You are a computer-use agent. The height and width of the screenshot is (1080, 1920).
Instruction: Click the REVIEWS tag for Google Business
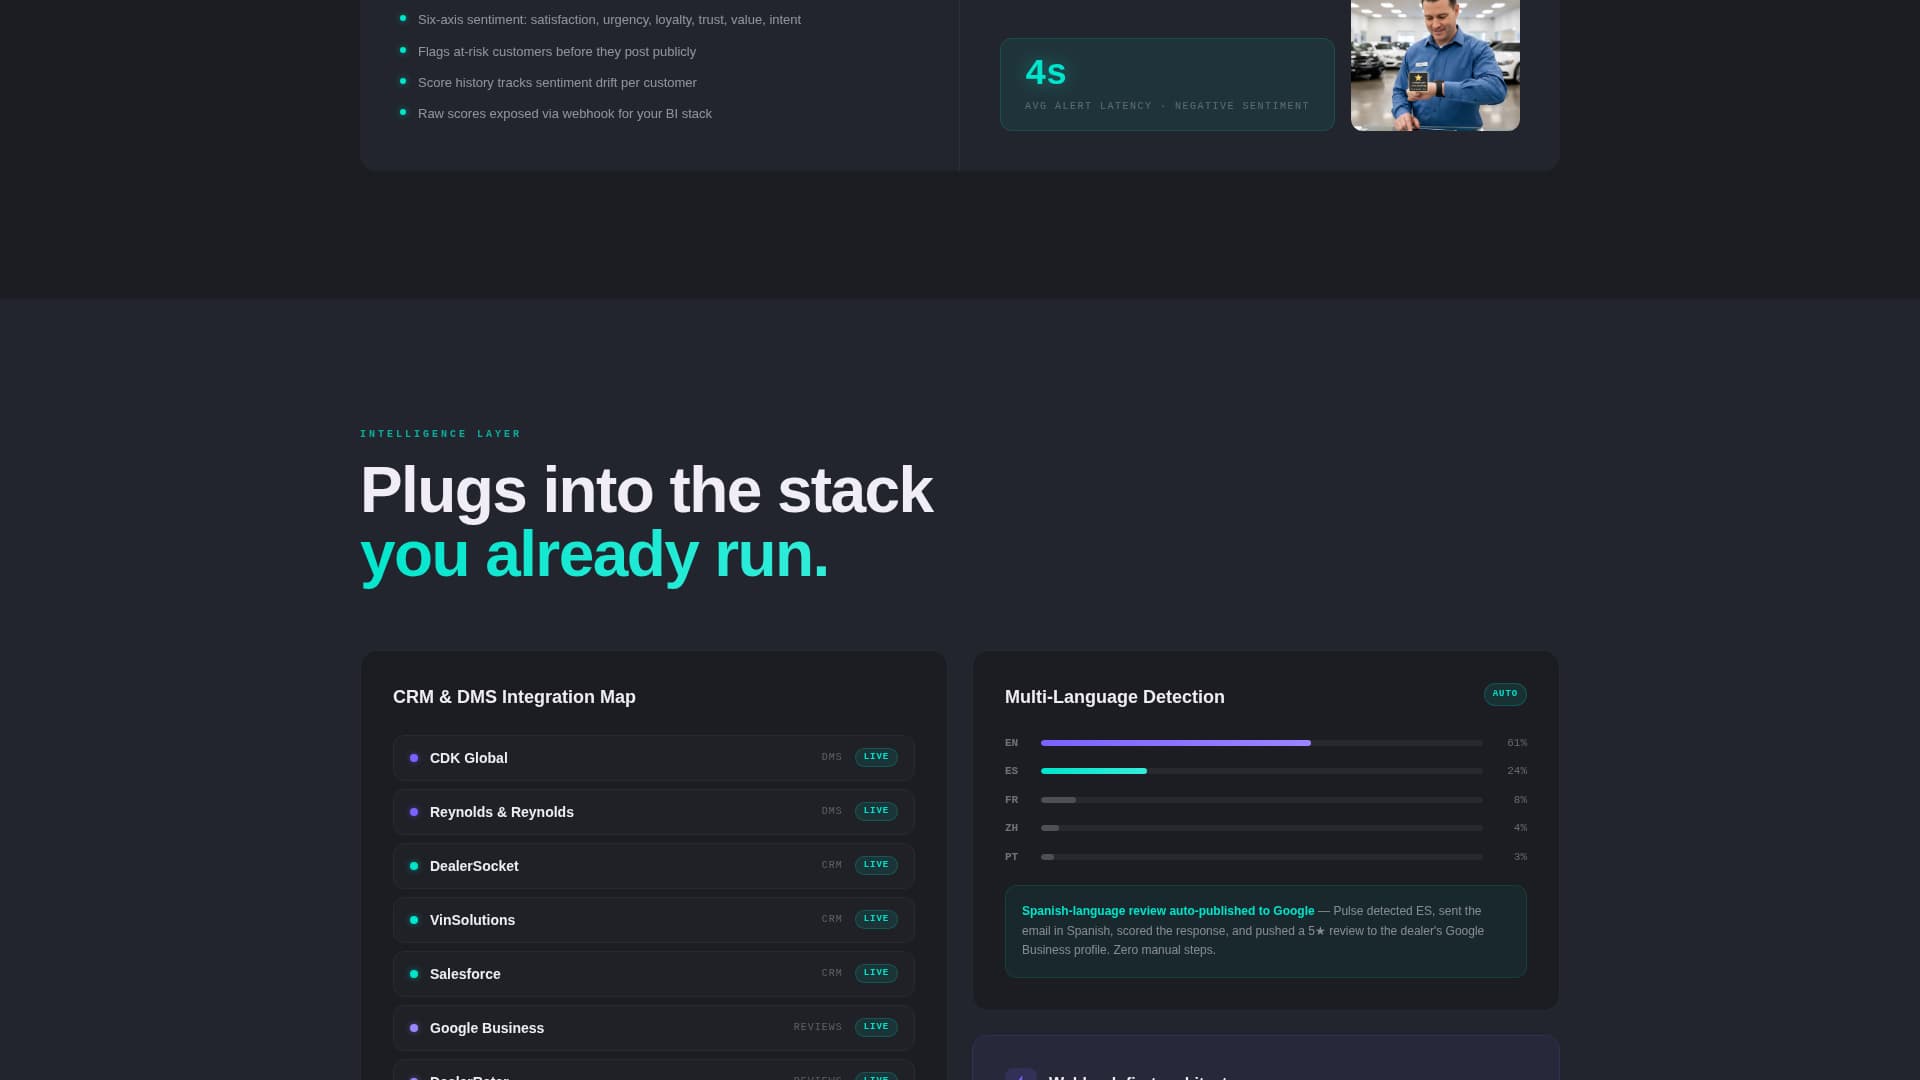pos(818,1027)
